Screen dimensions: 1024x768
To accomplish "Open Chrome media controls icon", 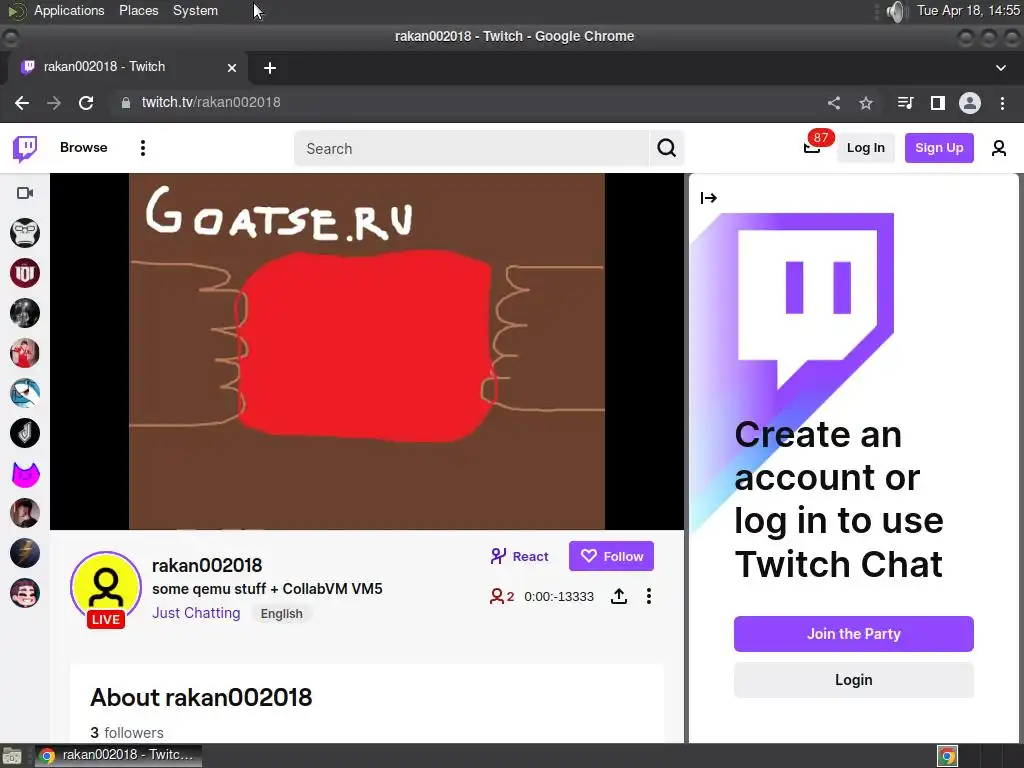I will point(905,103).
